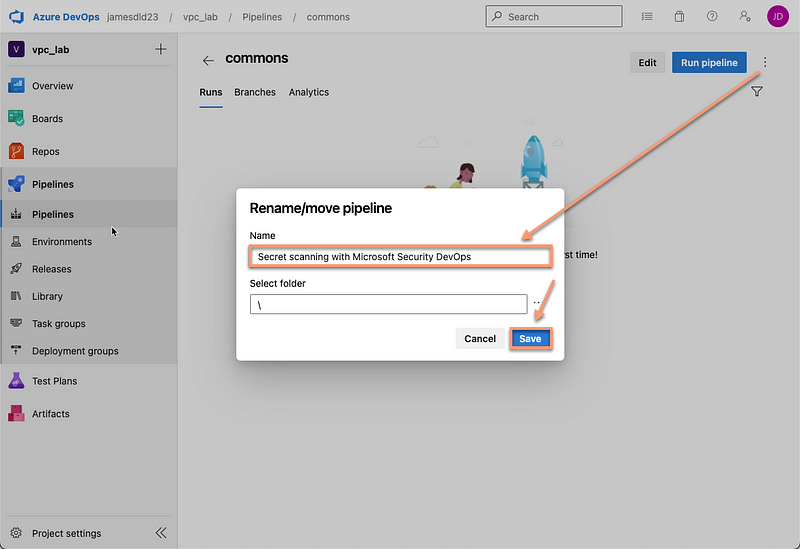Click the Pipelines breadcrumb link
The width and height of the screenshot is (800, 549).
(x=262, y=17)
